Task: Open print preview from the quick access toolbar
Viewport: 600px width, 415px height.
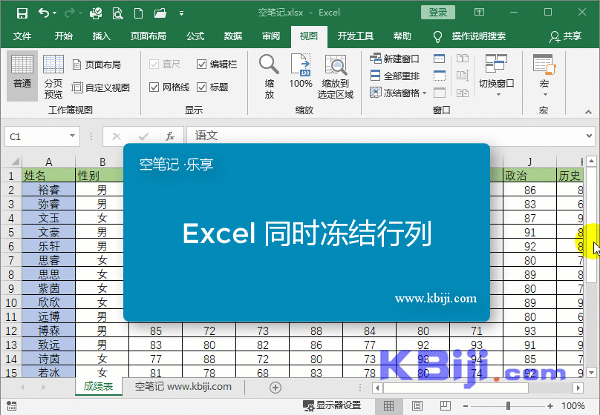Action: (x=117, y=13)
